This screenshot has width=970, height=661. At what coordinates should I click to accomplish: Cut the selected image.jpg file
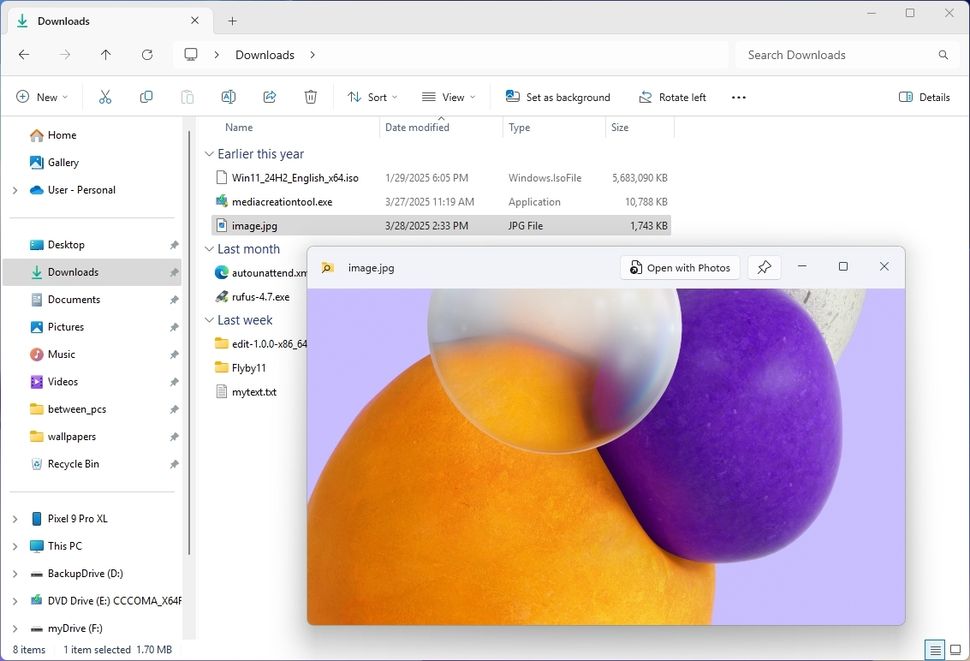click(104, 97)
